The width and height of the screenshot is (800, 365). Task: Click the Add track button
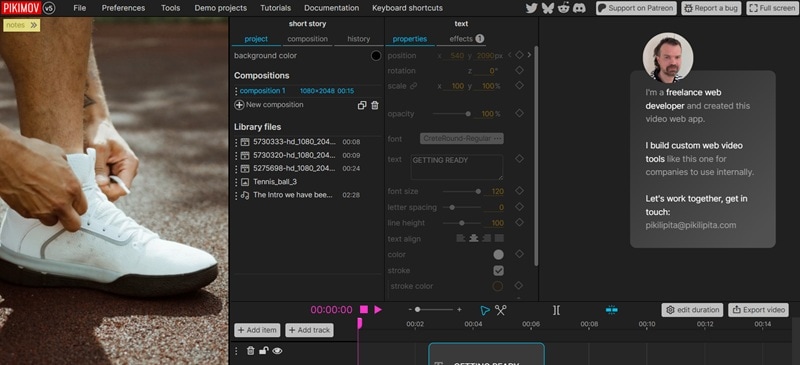tap(309, 330)
